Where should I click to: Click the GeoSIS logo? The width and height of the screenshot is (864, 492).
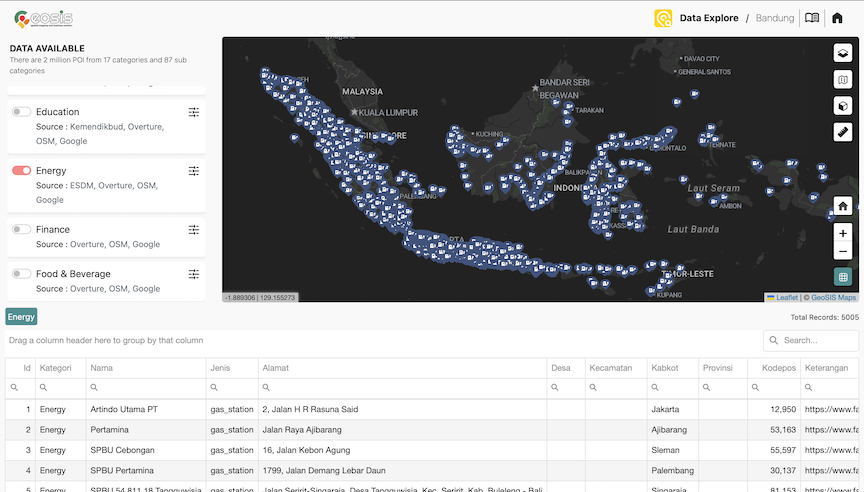[44, 19]
